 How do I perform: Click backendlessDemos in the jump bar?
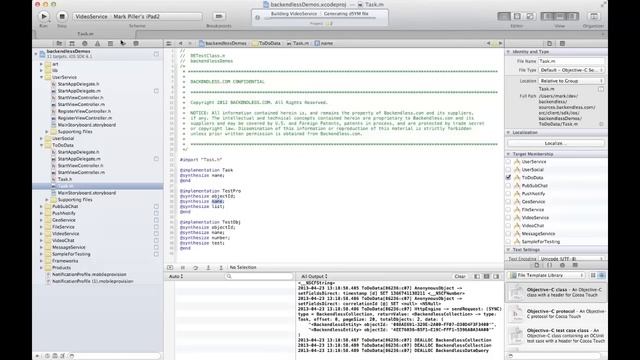[223, 43]
